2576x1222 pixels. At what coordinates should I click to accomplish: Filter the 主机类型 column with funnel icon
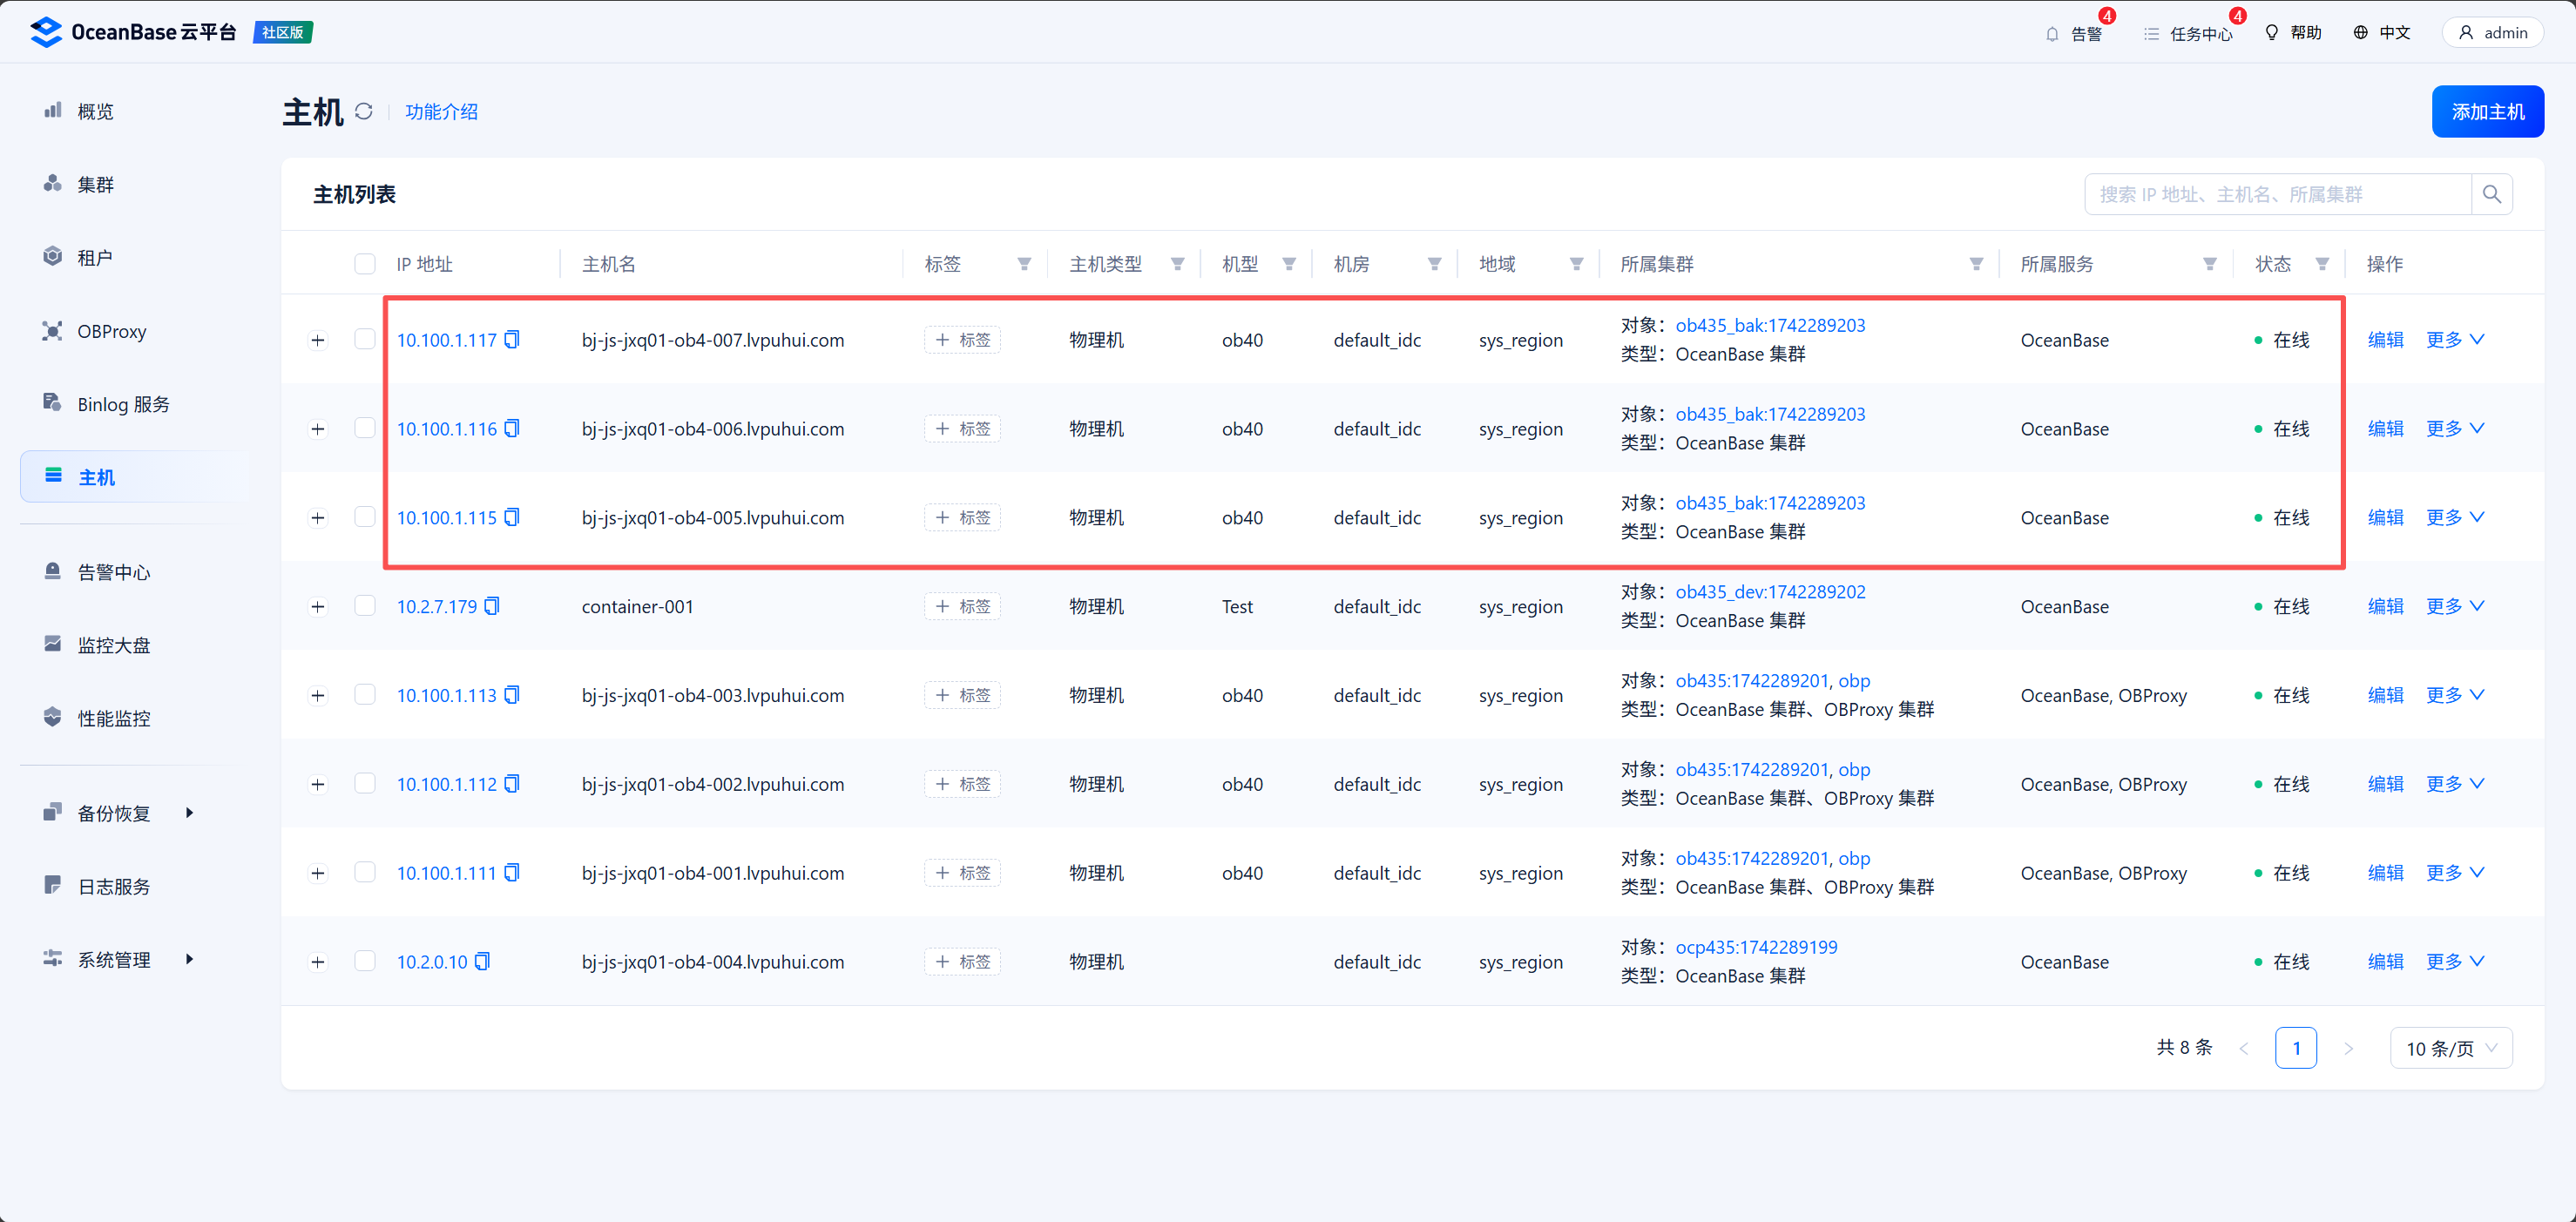tap(1177, 264)
